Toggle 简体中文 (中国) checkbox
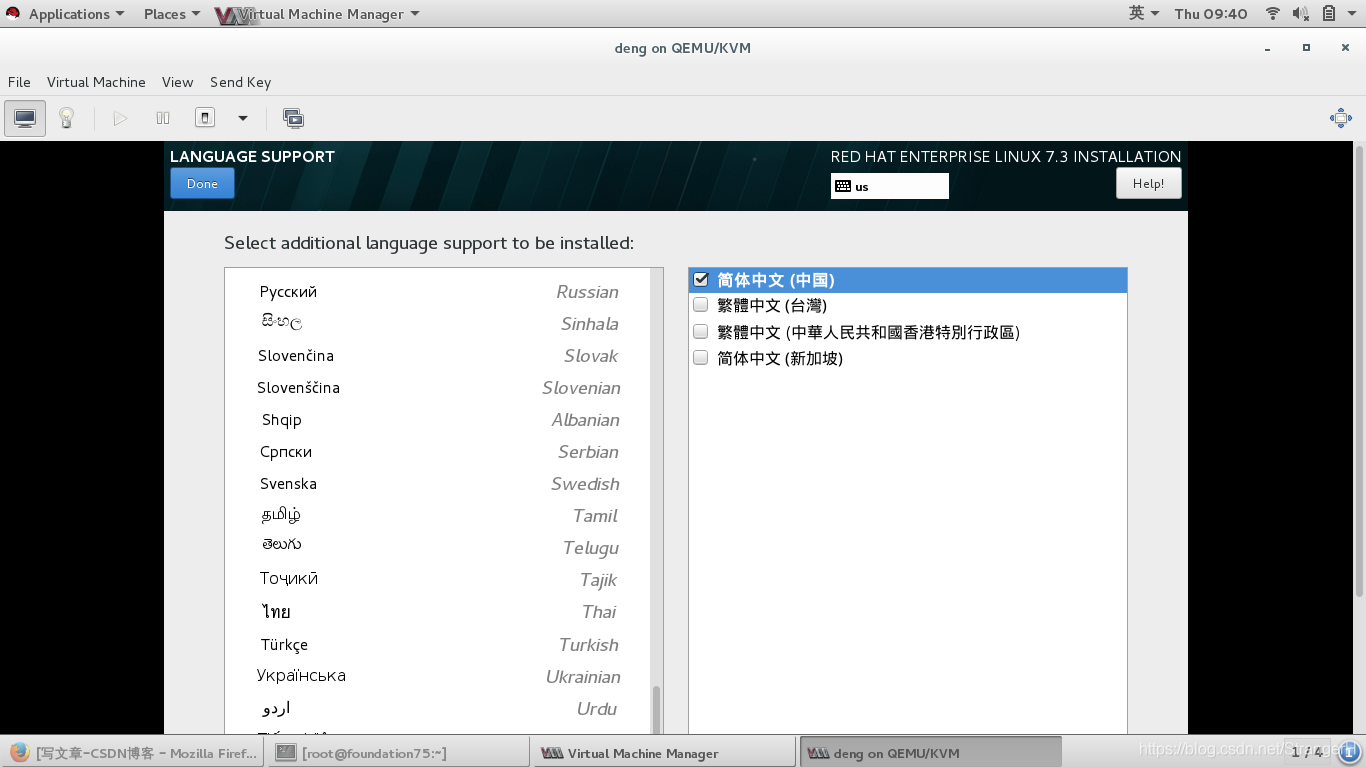1366x768 pixels. [x=701, y=280]
